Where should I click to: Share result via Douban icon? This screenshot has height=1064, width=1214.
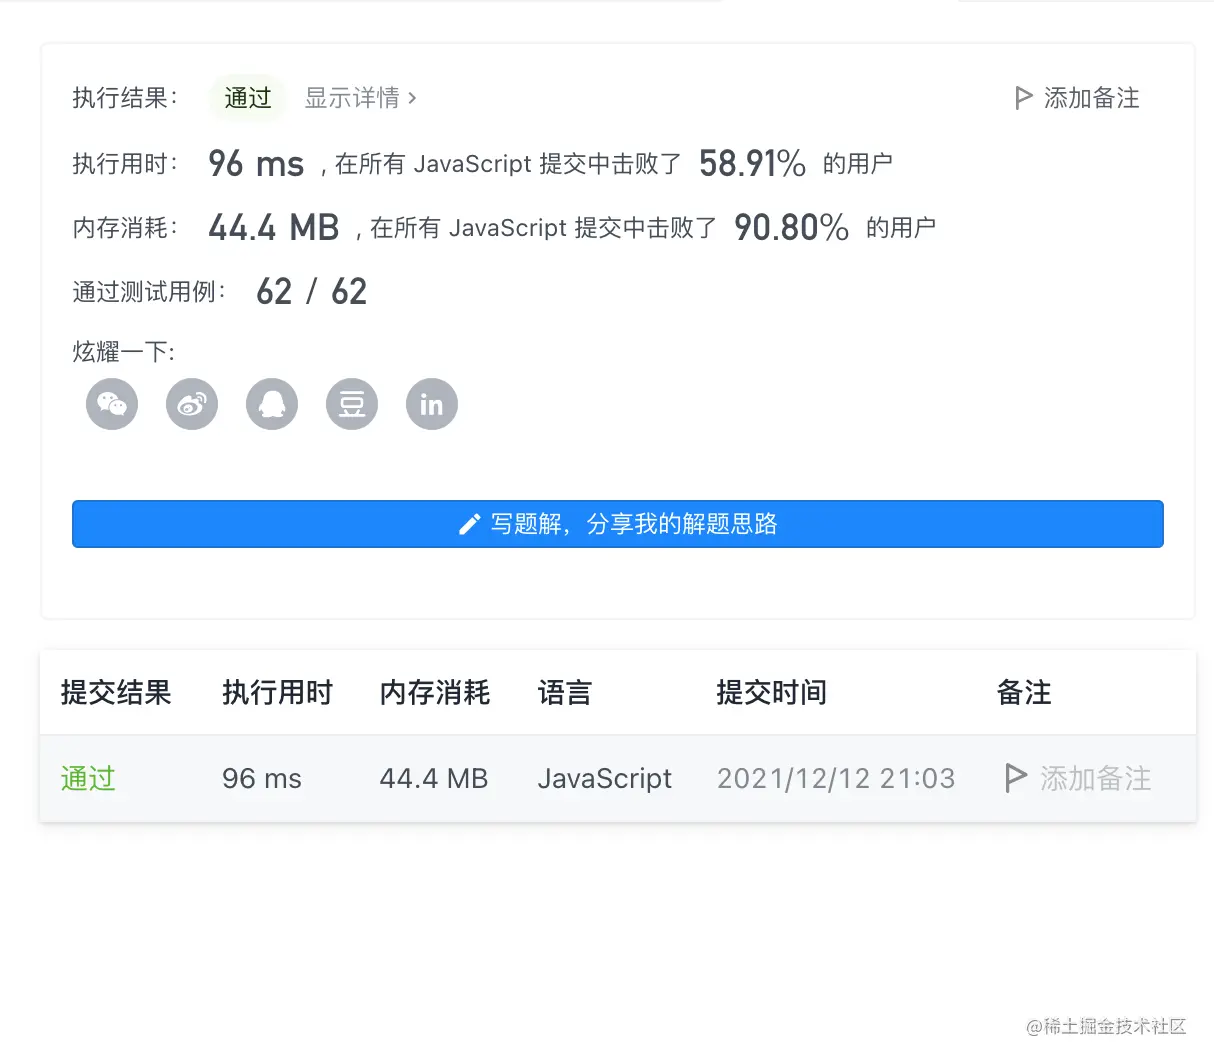pos(352,404)
